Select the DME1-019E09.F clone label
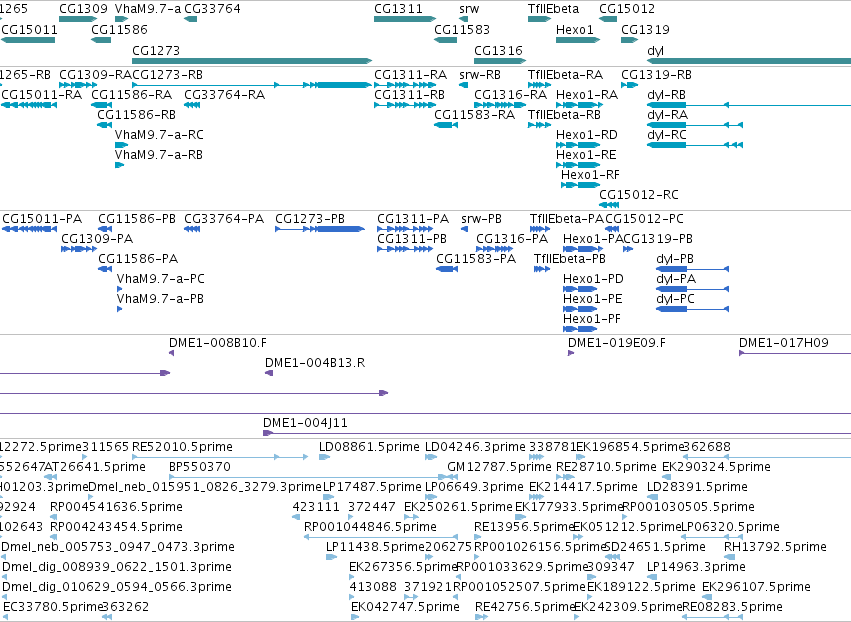Image resolution: width=851 pixels, height=622 pixels. pos(617,342)
